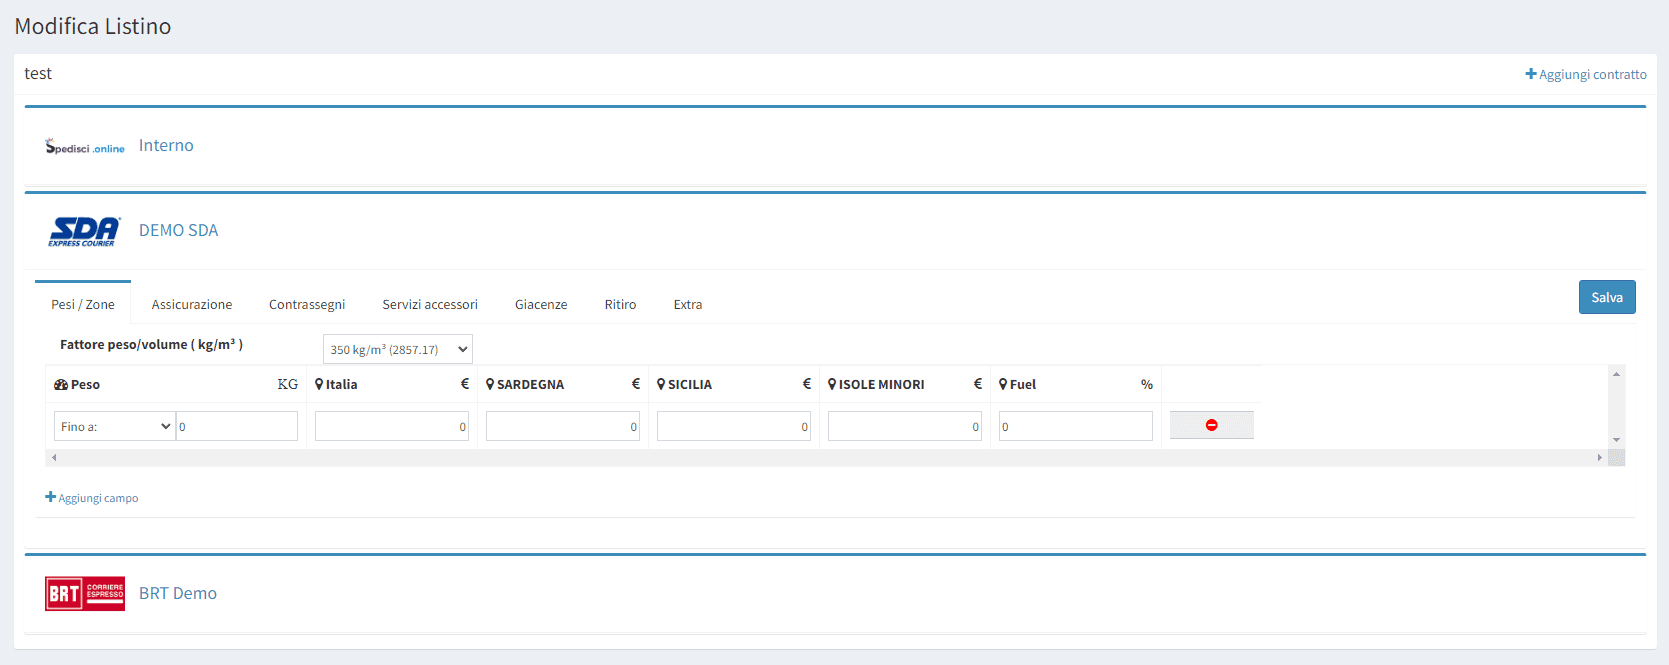Screen dimensions: 1669x665
Task: Click the Italia location pin icon
Action: pyautogui.click(x=319, y=385)
